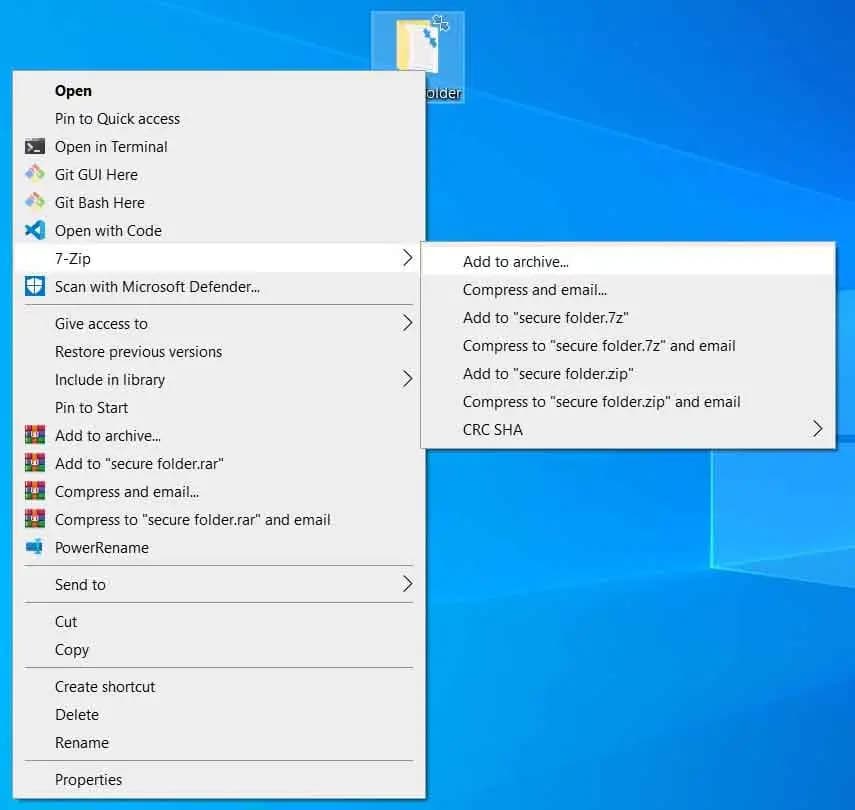Expand the Give access to submenu arrow

407,323
